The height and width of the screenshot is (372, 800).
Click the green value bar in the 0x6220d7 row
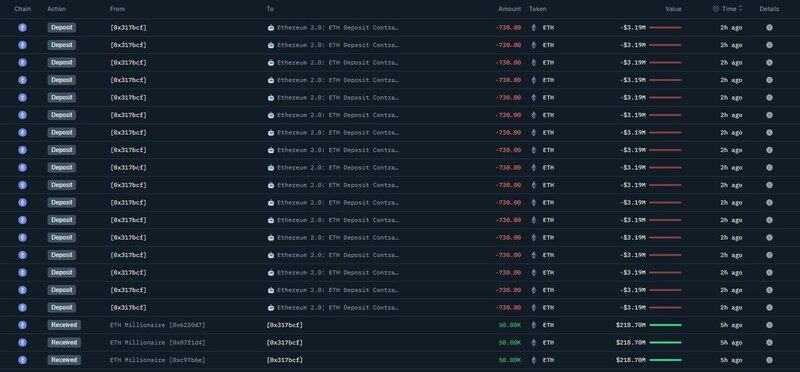665,325
